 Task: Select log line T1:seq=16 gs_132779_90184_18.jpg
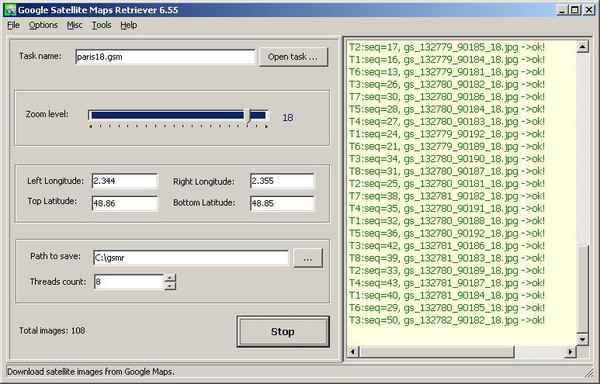pos(446,60)
